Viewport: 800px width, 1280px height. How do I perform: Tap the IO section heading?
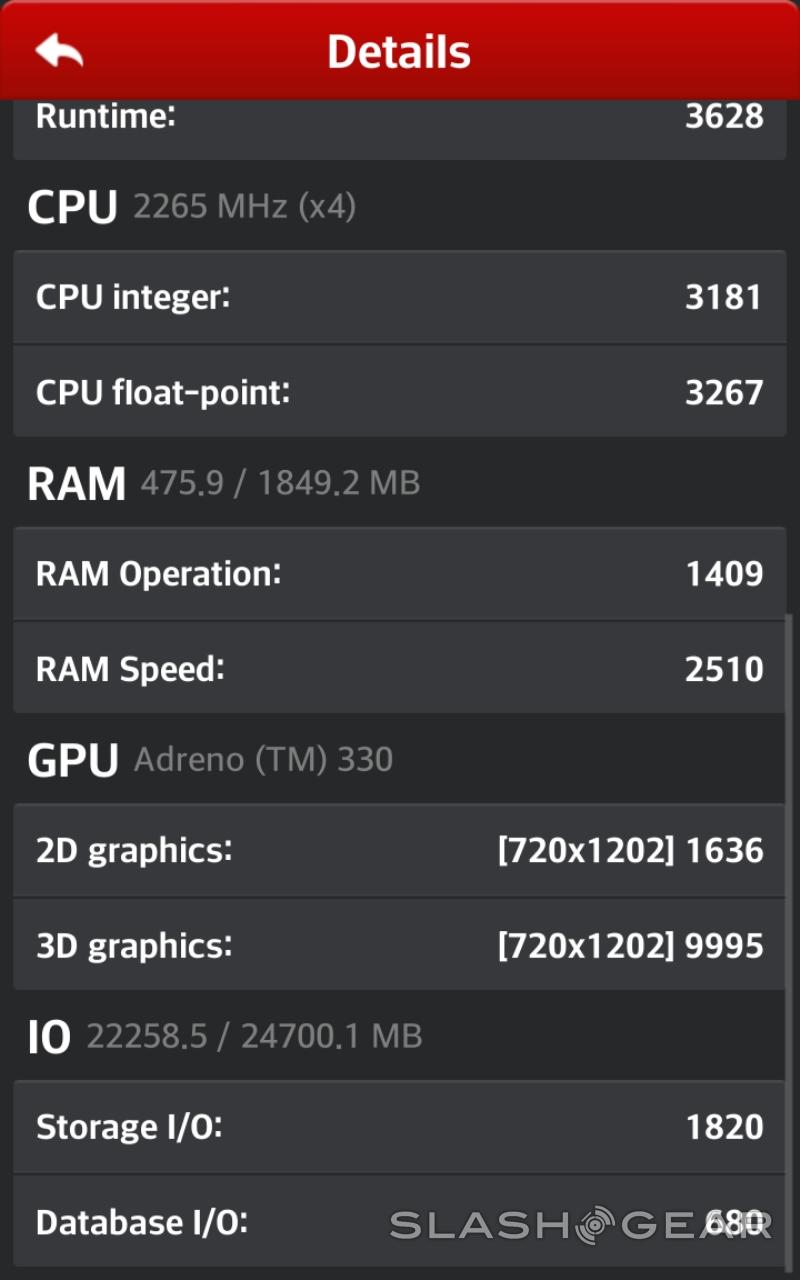(x=49, y=1038)
